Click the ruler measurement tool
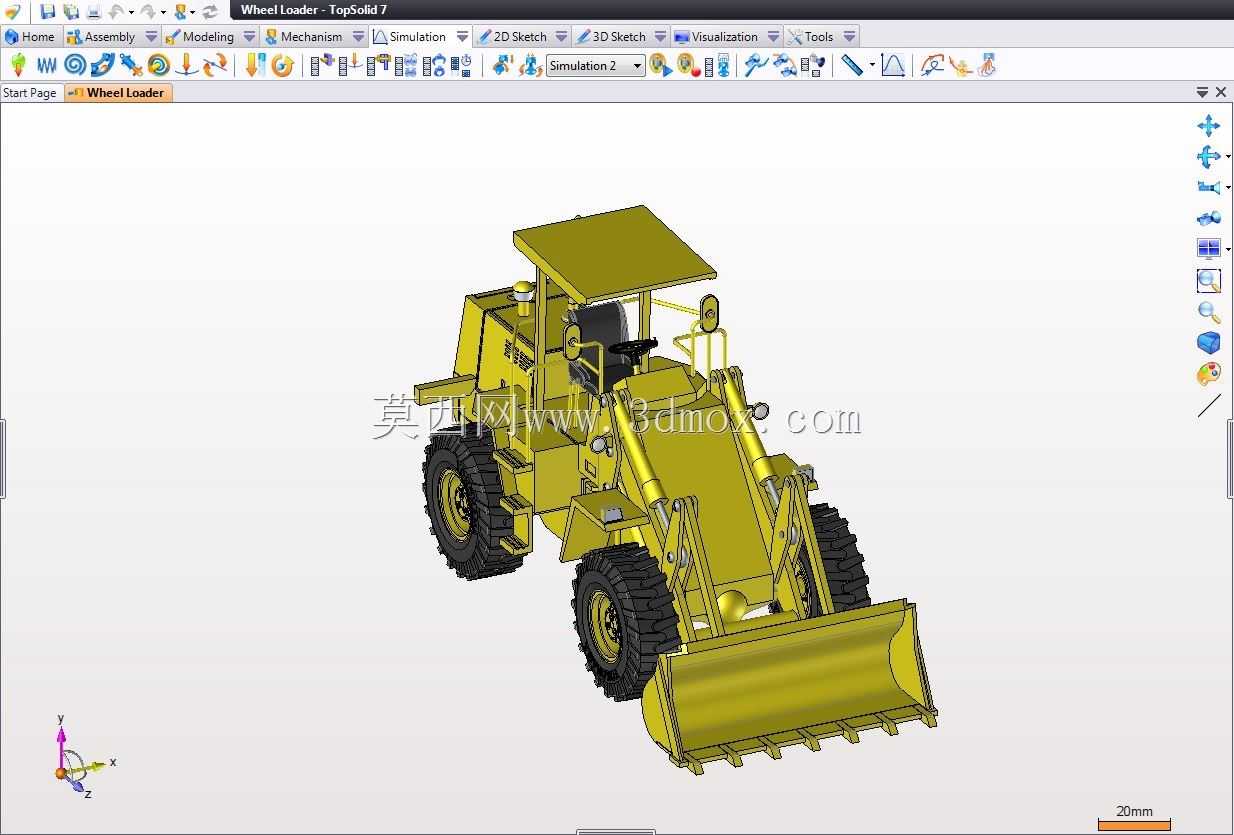1234x835 pixels. point(852,66)
